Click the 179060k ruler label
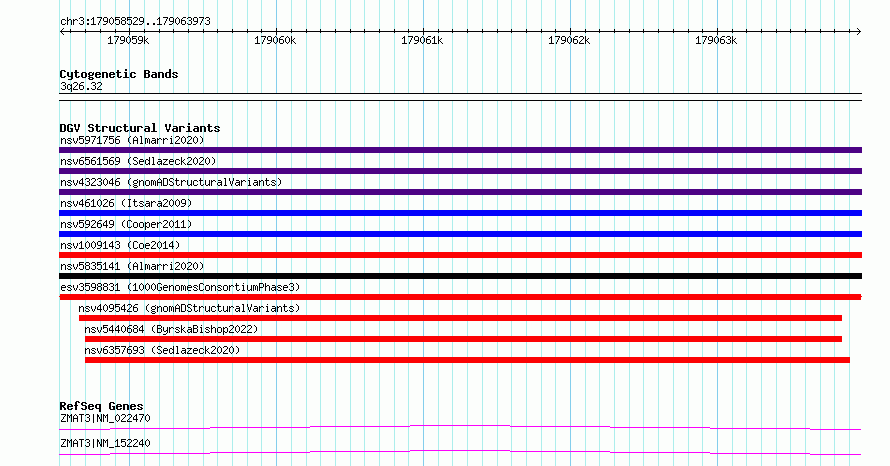This screenshot has height=466, width=890. click(x=275, y=40)
